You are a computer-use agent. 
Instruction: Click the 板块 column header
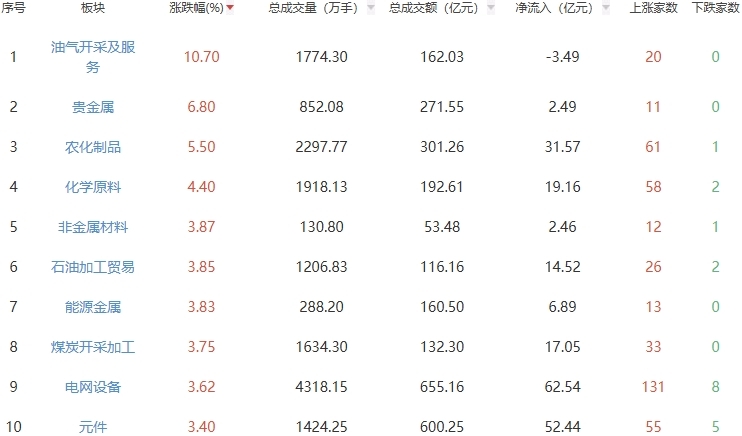click(93, 8)
